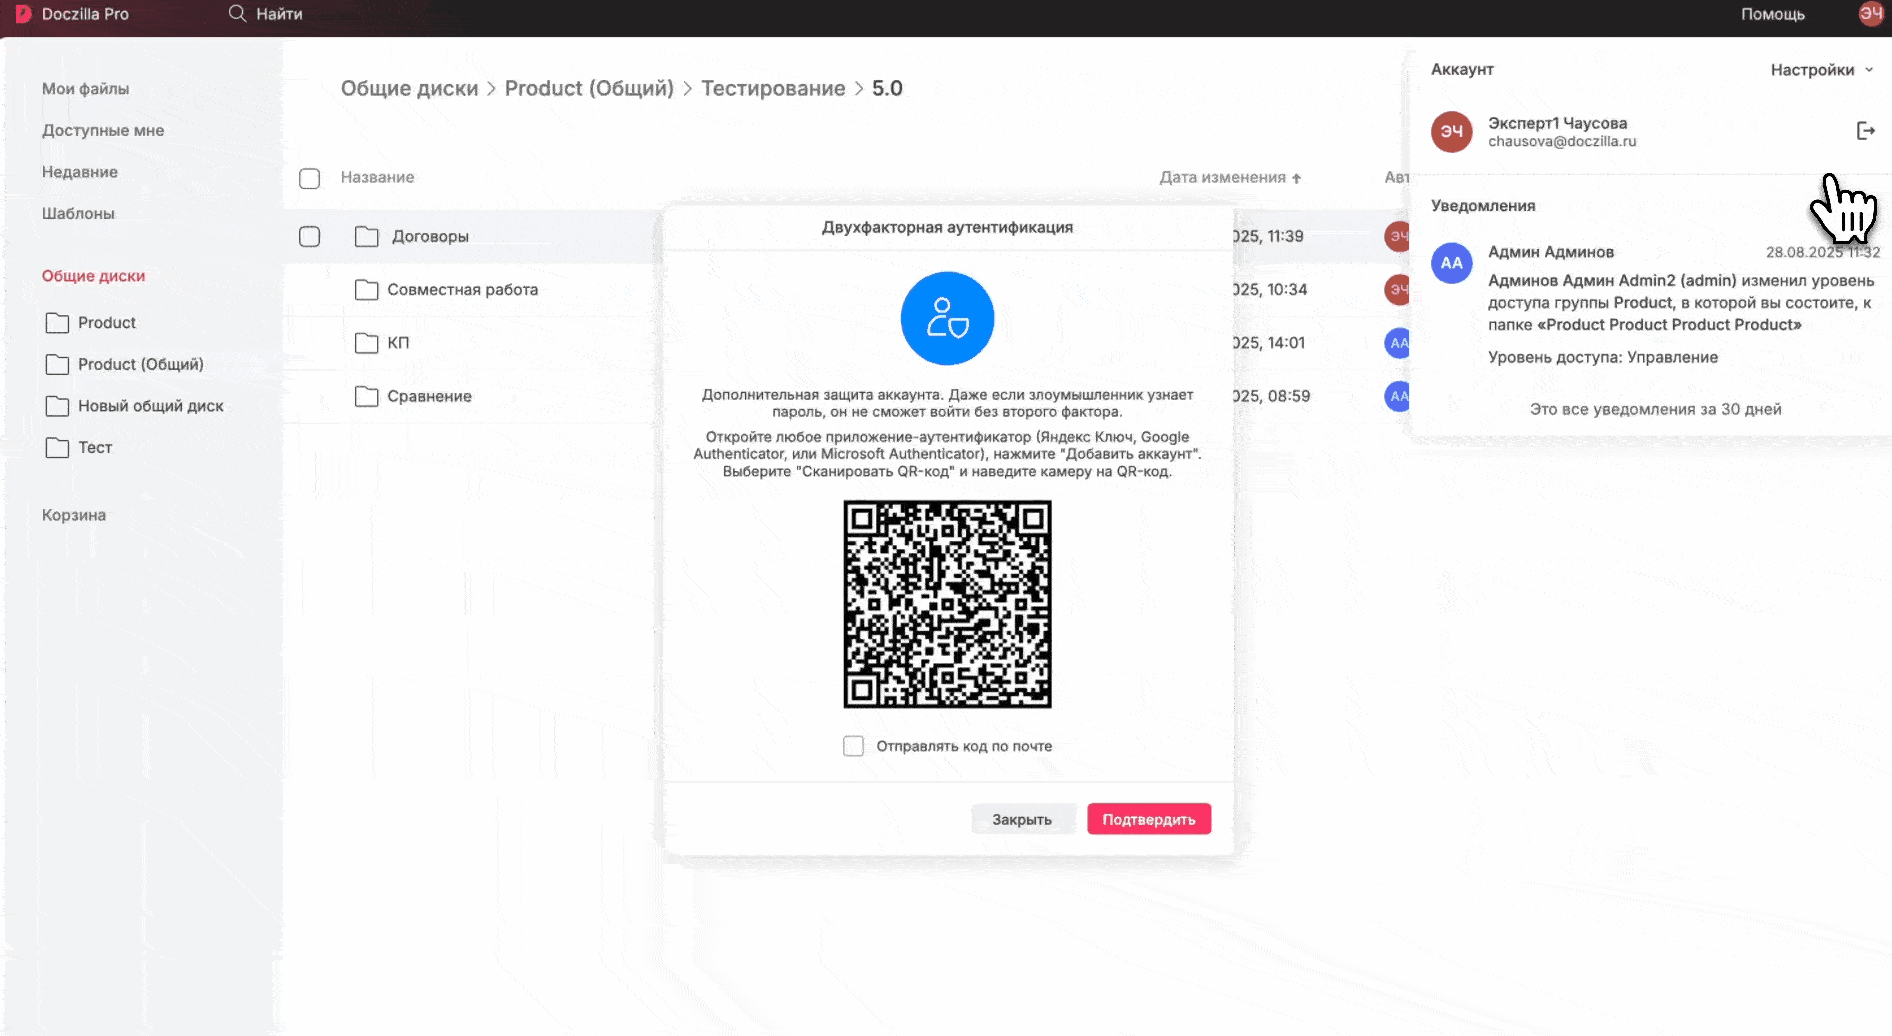Enable Отправлять код по почте checkbox
The width and height of the screenshot is (1892, 1036).
(x=853, y=746)
